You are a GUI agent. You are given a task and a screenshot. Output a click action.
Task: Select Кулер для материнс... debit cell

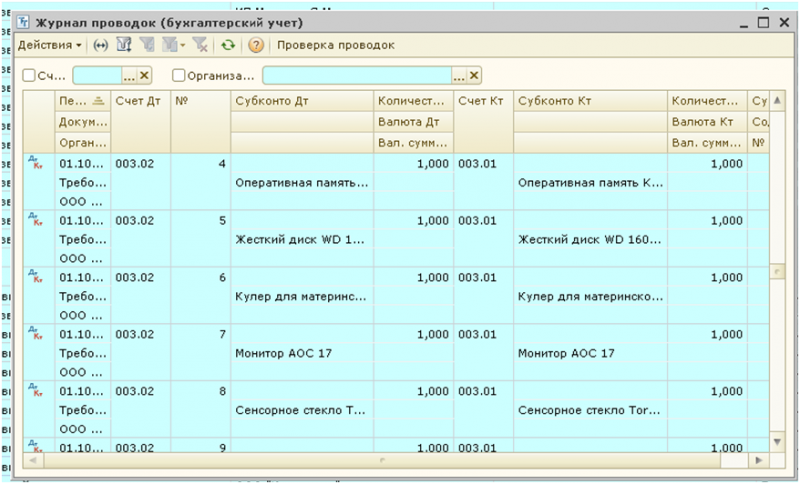coord(302,296)
